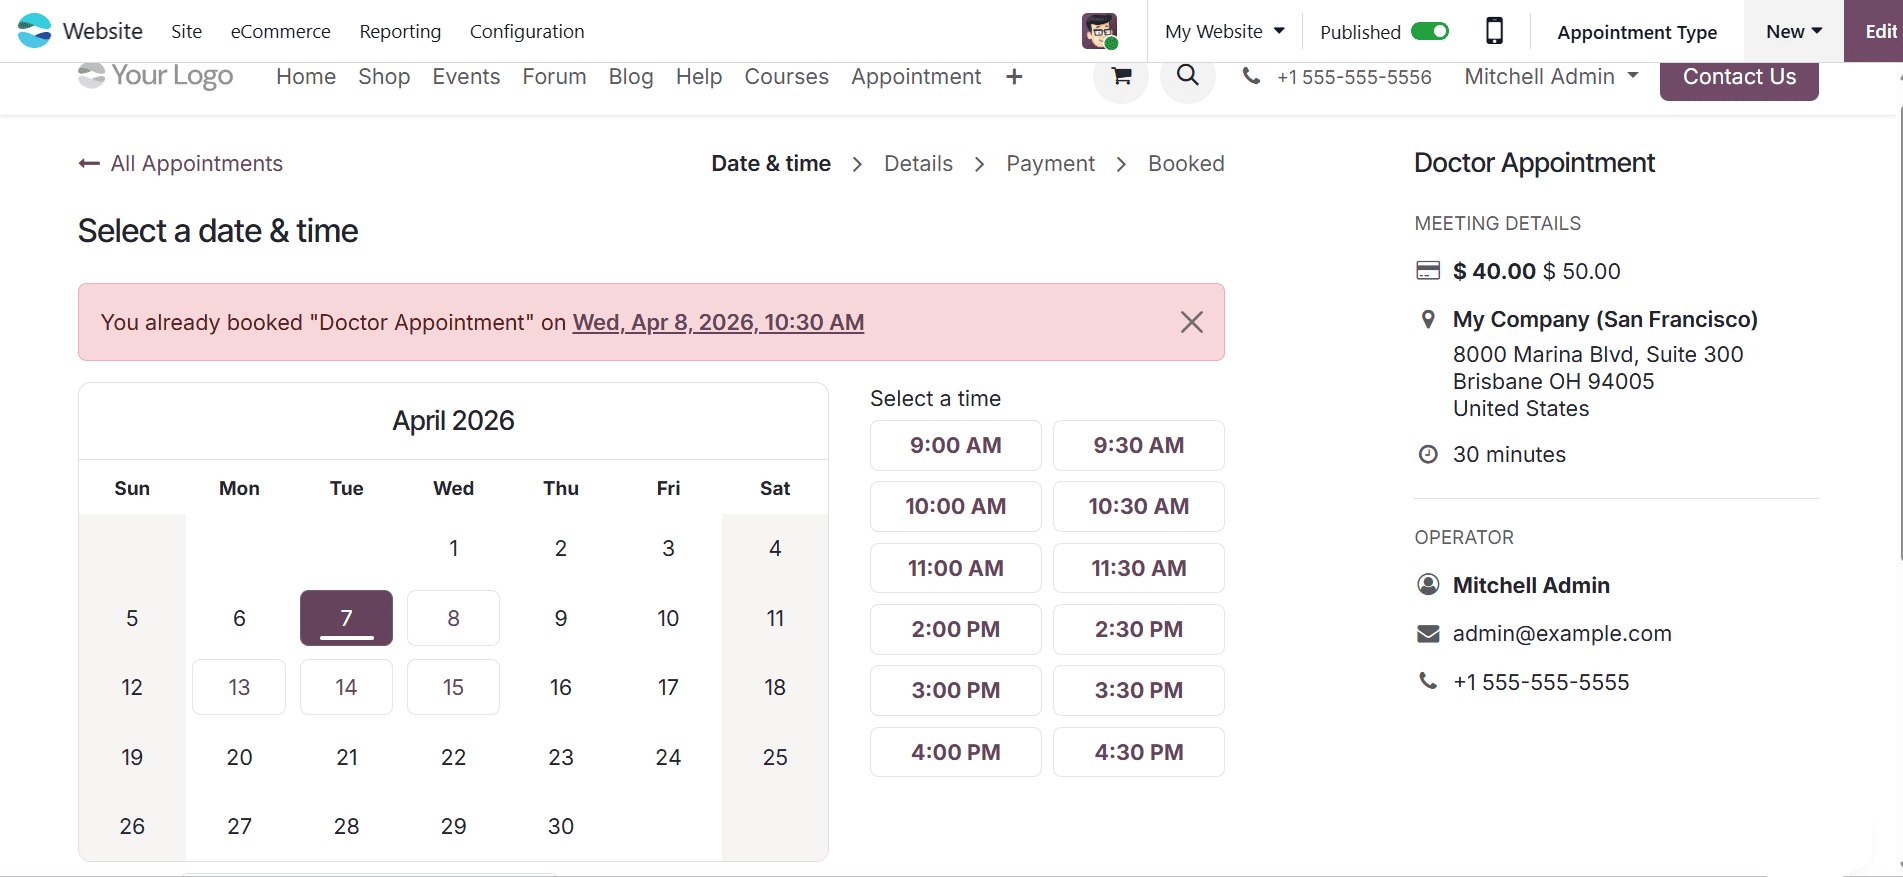Click My Company (San Francisco) location
This screenshot has height=877, width=1903.
(1605, 319)
